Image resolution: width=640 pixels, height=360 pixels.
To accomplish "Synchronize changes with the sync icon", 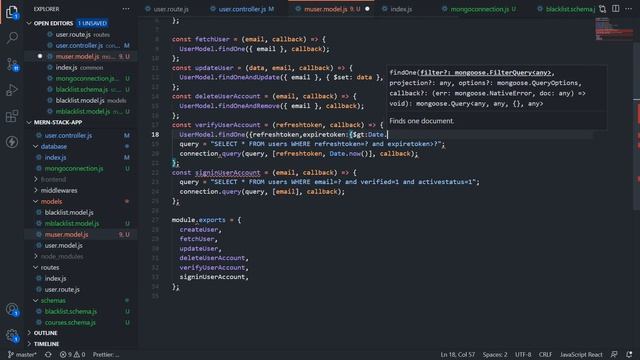I will point(48,354).
